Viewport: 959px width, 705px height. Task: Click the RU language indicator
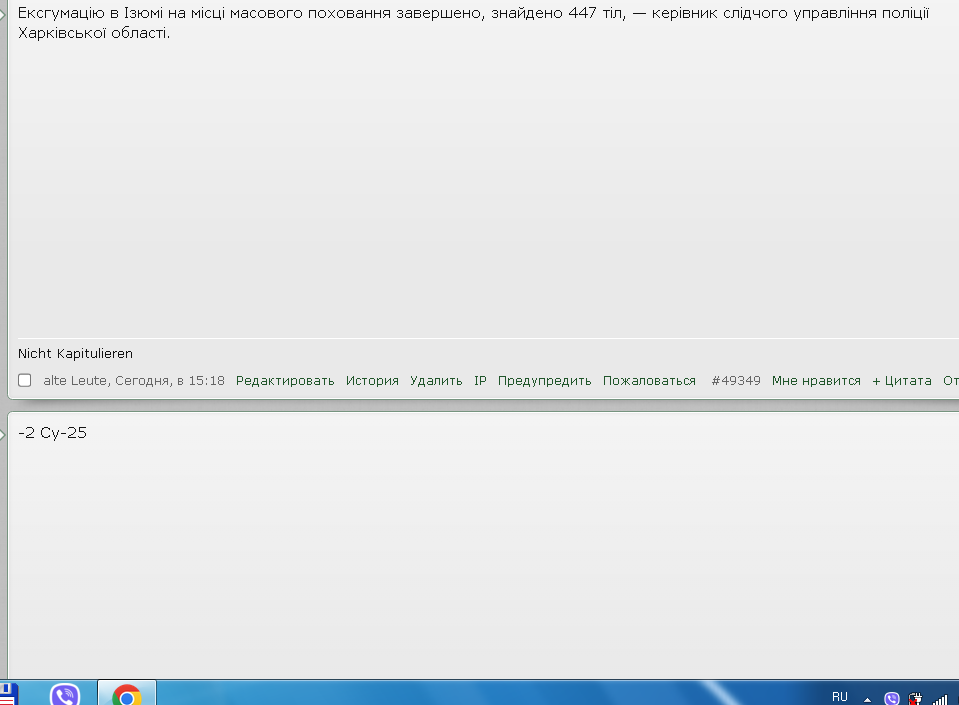[840, 697]
